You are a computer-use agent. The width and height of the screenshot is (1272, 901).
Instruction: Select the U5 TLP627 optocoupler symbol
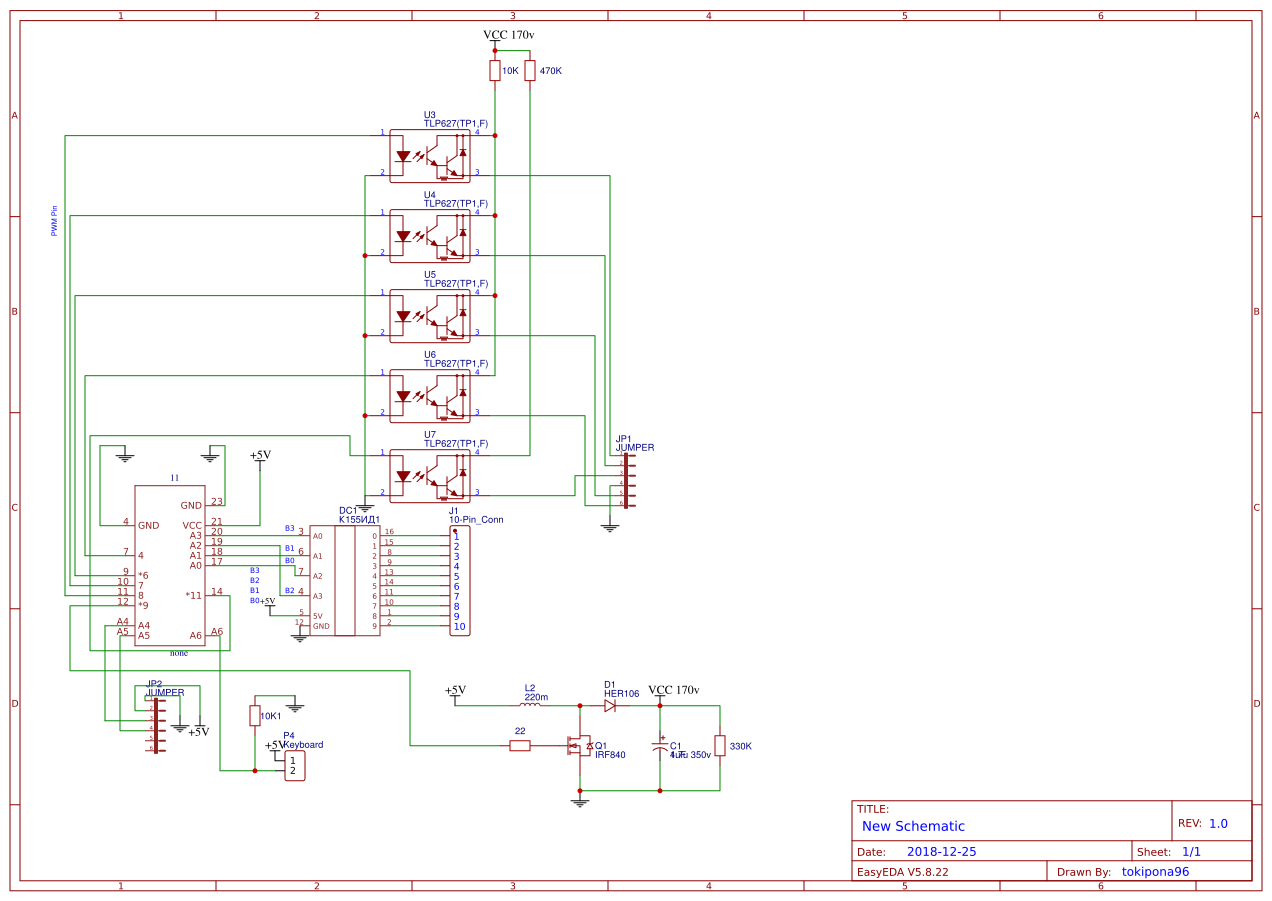coord(429,316)
